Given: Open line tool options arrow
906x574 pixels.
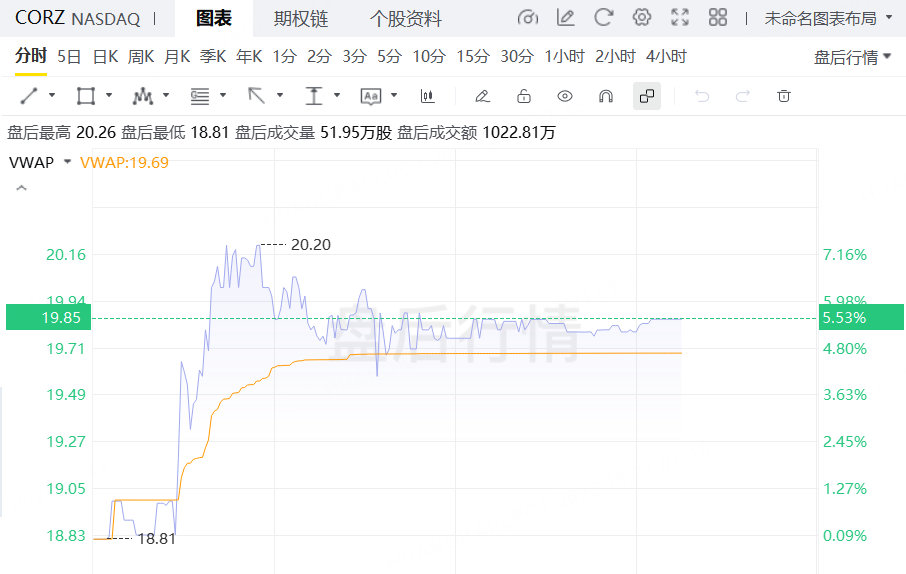Looking at the screenshot, I should click(x=52, y=95).
